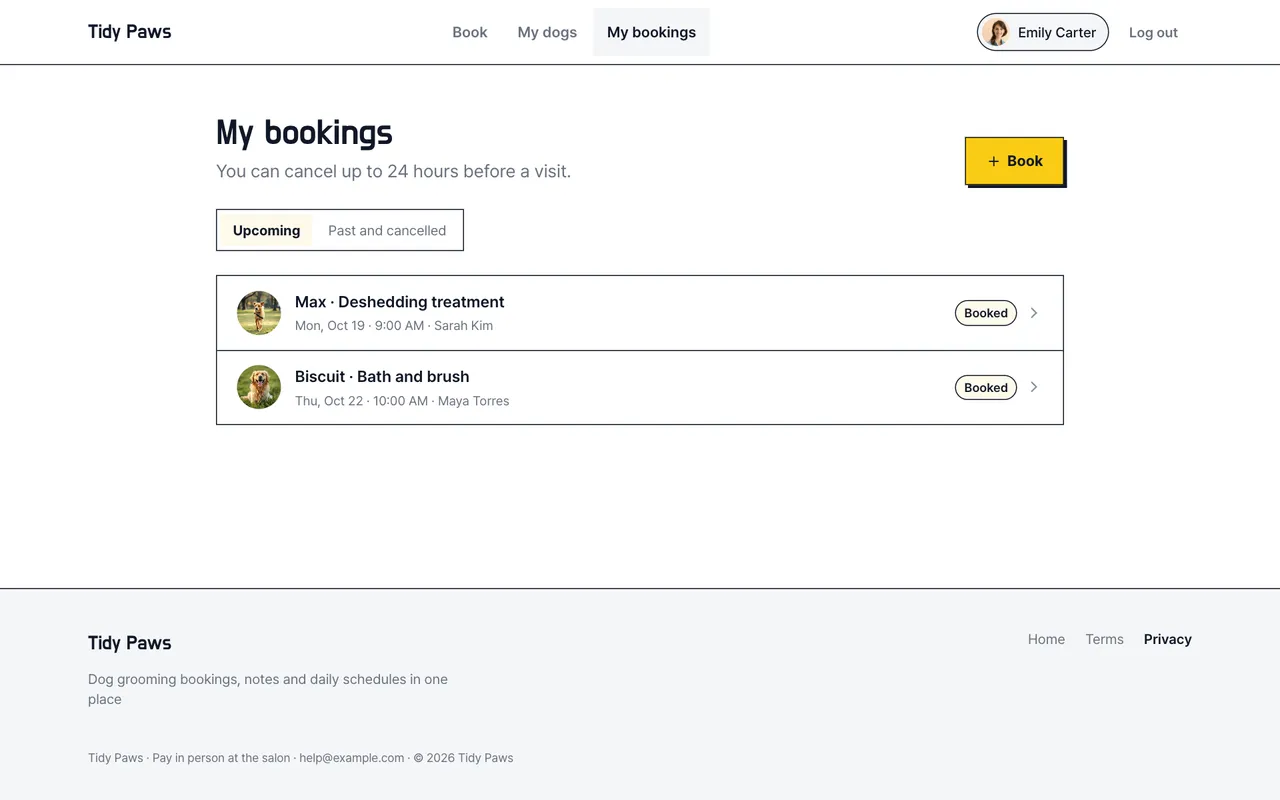Click Emily Carter's profile avatar picture

click(996, 32)
